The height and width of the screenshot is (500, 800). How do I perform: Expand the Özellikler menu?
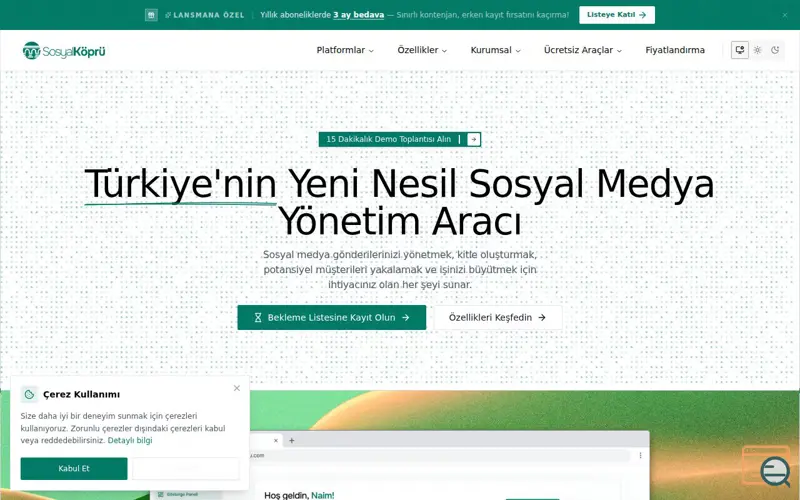(422, 50)
